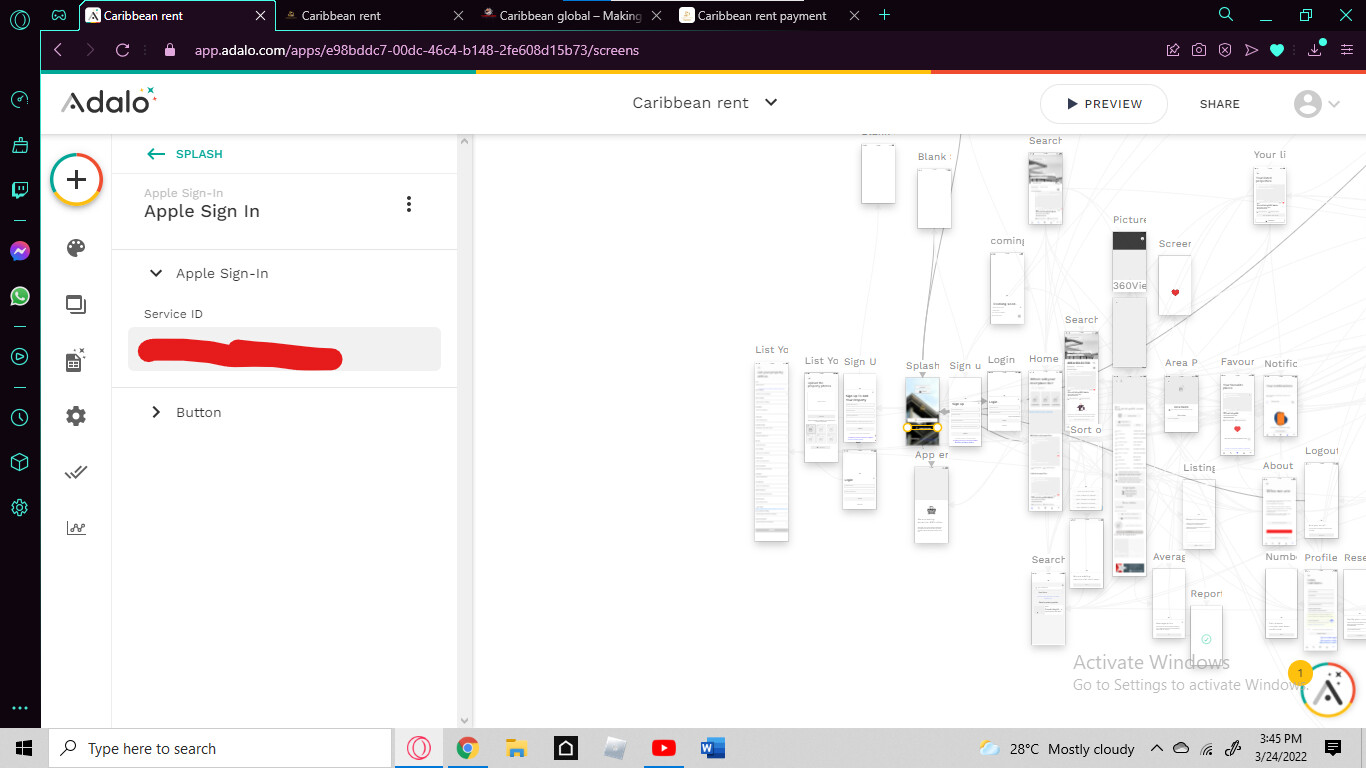Open the user account avatar menu
The height and width of the screenshot is (768, 1366).
1316,104
